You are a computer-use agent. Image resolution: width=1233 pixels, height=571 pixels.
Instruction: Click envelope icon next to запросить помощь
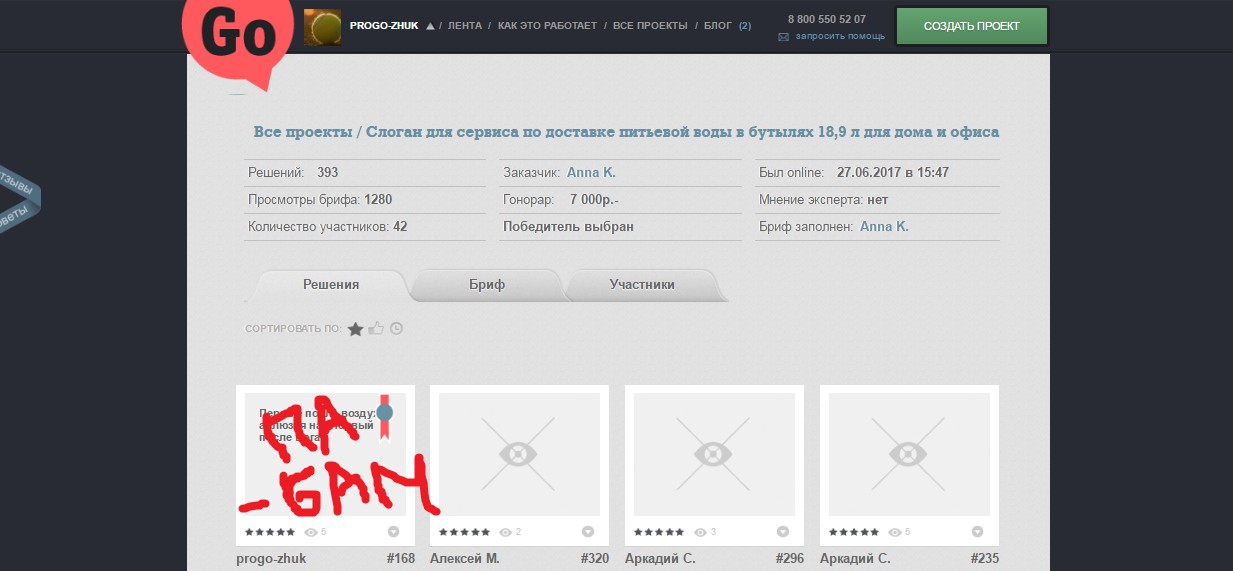[784, 37]
